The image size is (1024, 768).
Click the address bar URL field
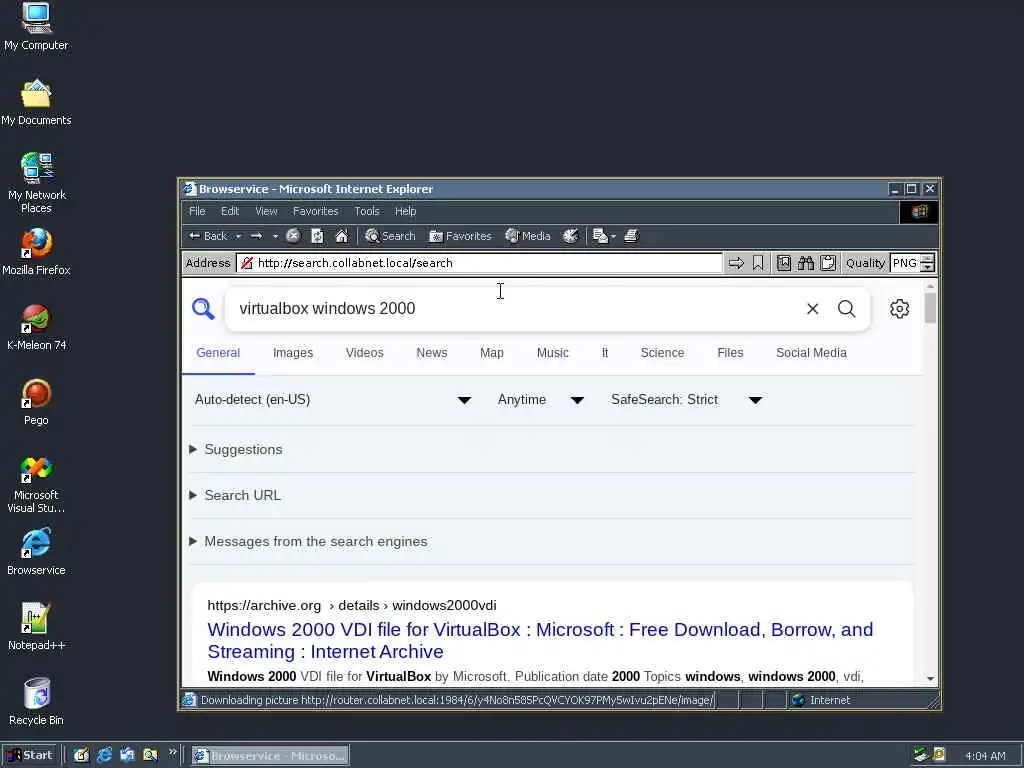click(x=480, y=263)
